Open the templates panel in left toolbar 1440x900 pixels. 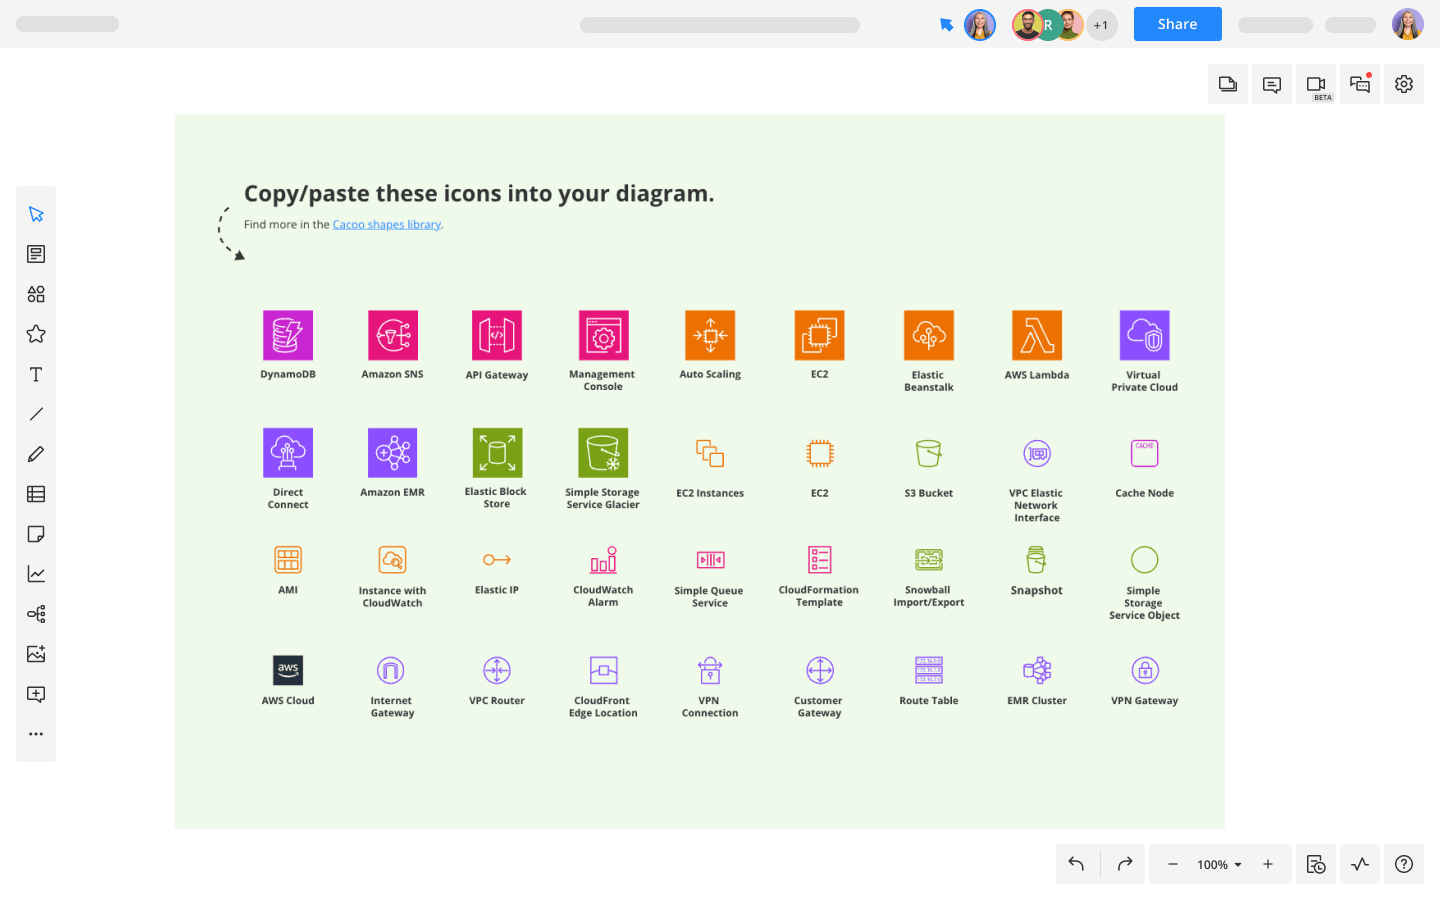coord(36,254)
